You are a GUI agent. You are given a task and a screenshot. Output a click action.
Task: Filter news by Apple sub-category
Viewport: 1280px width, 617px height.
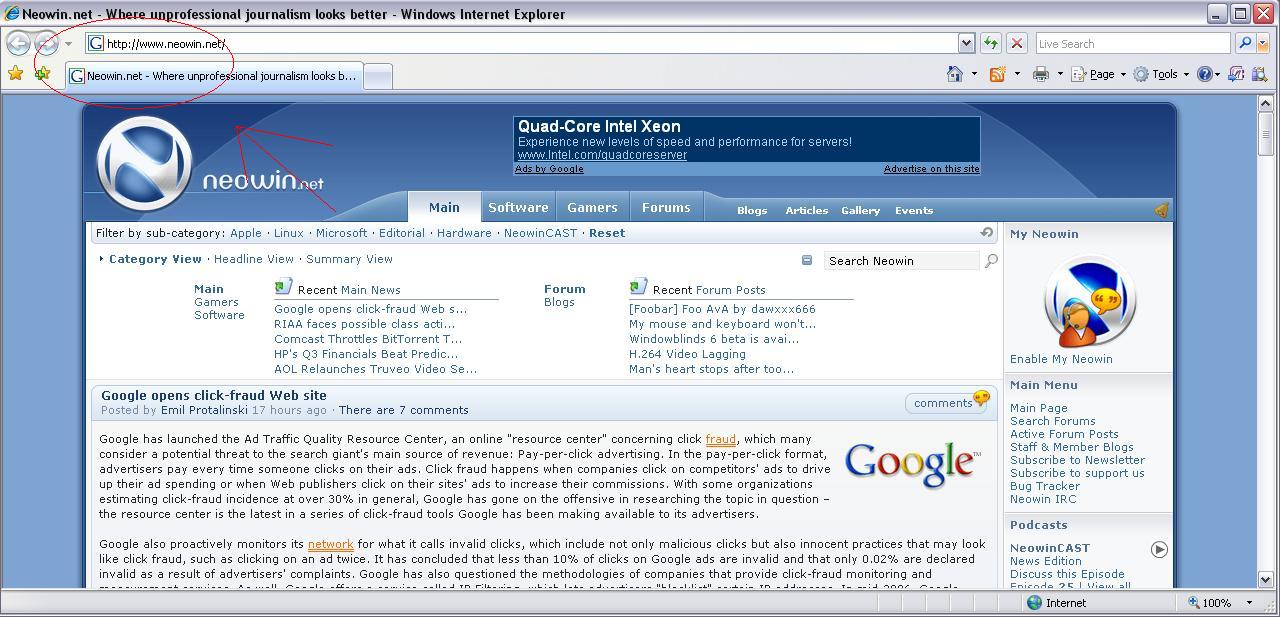coord(246,233)
